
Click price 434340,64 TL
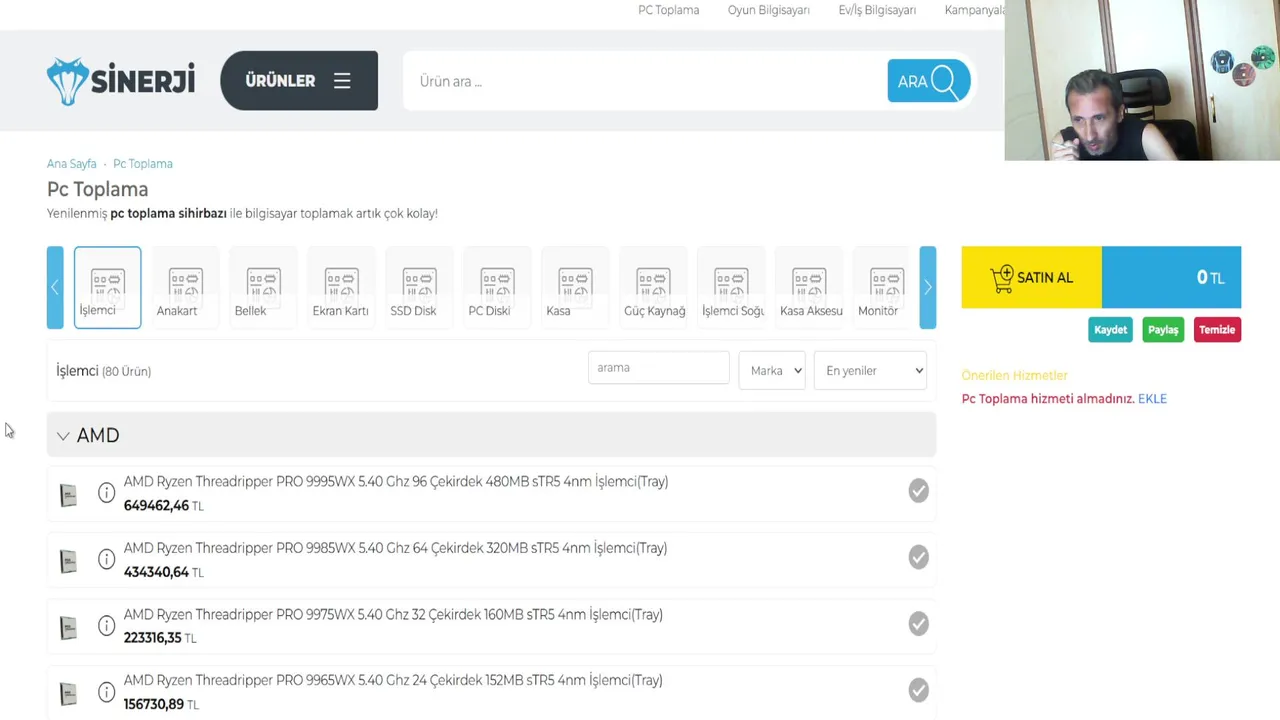coord(163,572)
